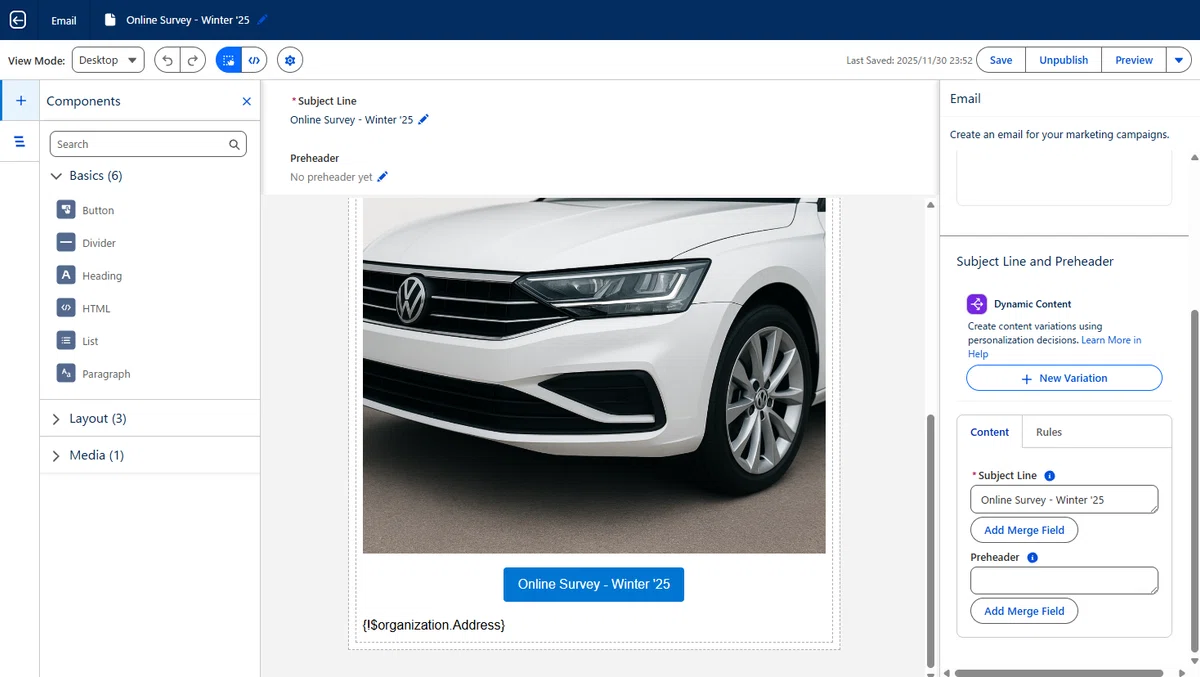Click the 'No preheader yet' text
This screenshot has height=677, width=1200.
pos(331,177)
